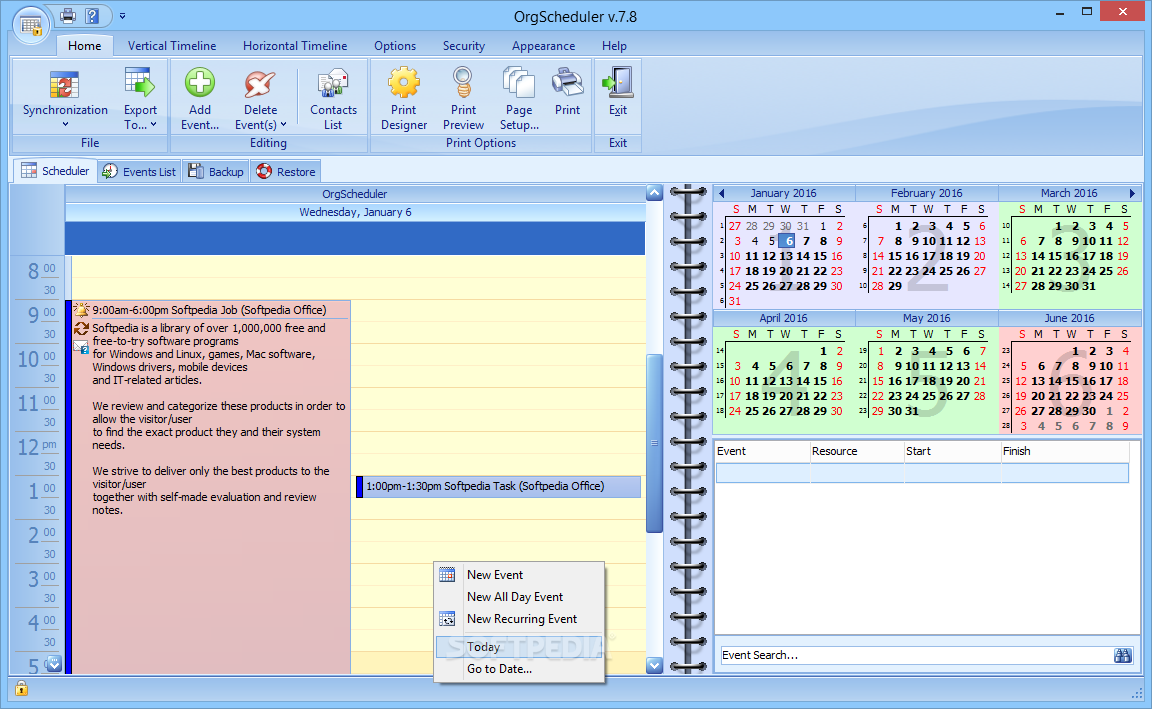Click the April 2016 month header

point(783,318)
